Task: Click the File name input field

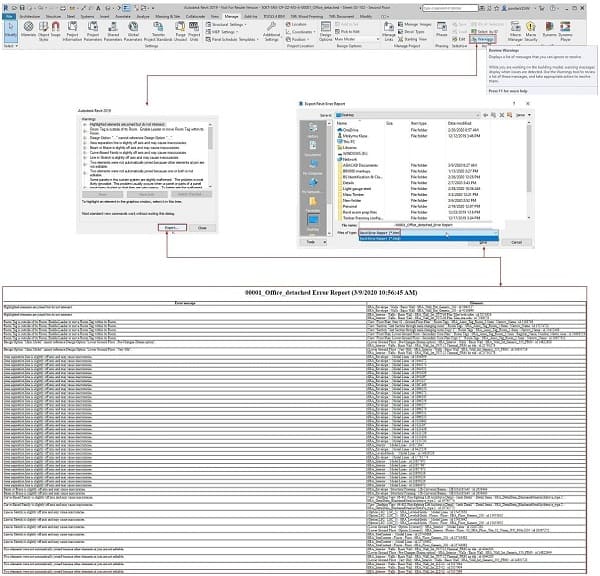Action: [x=428, y=225]
